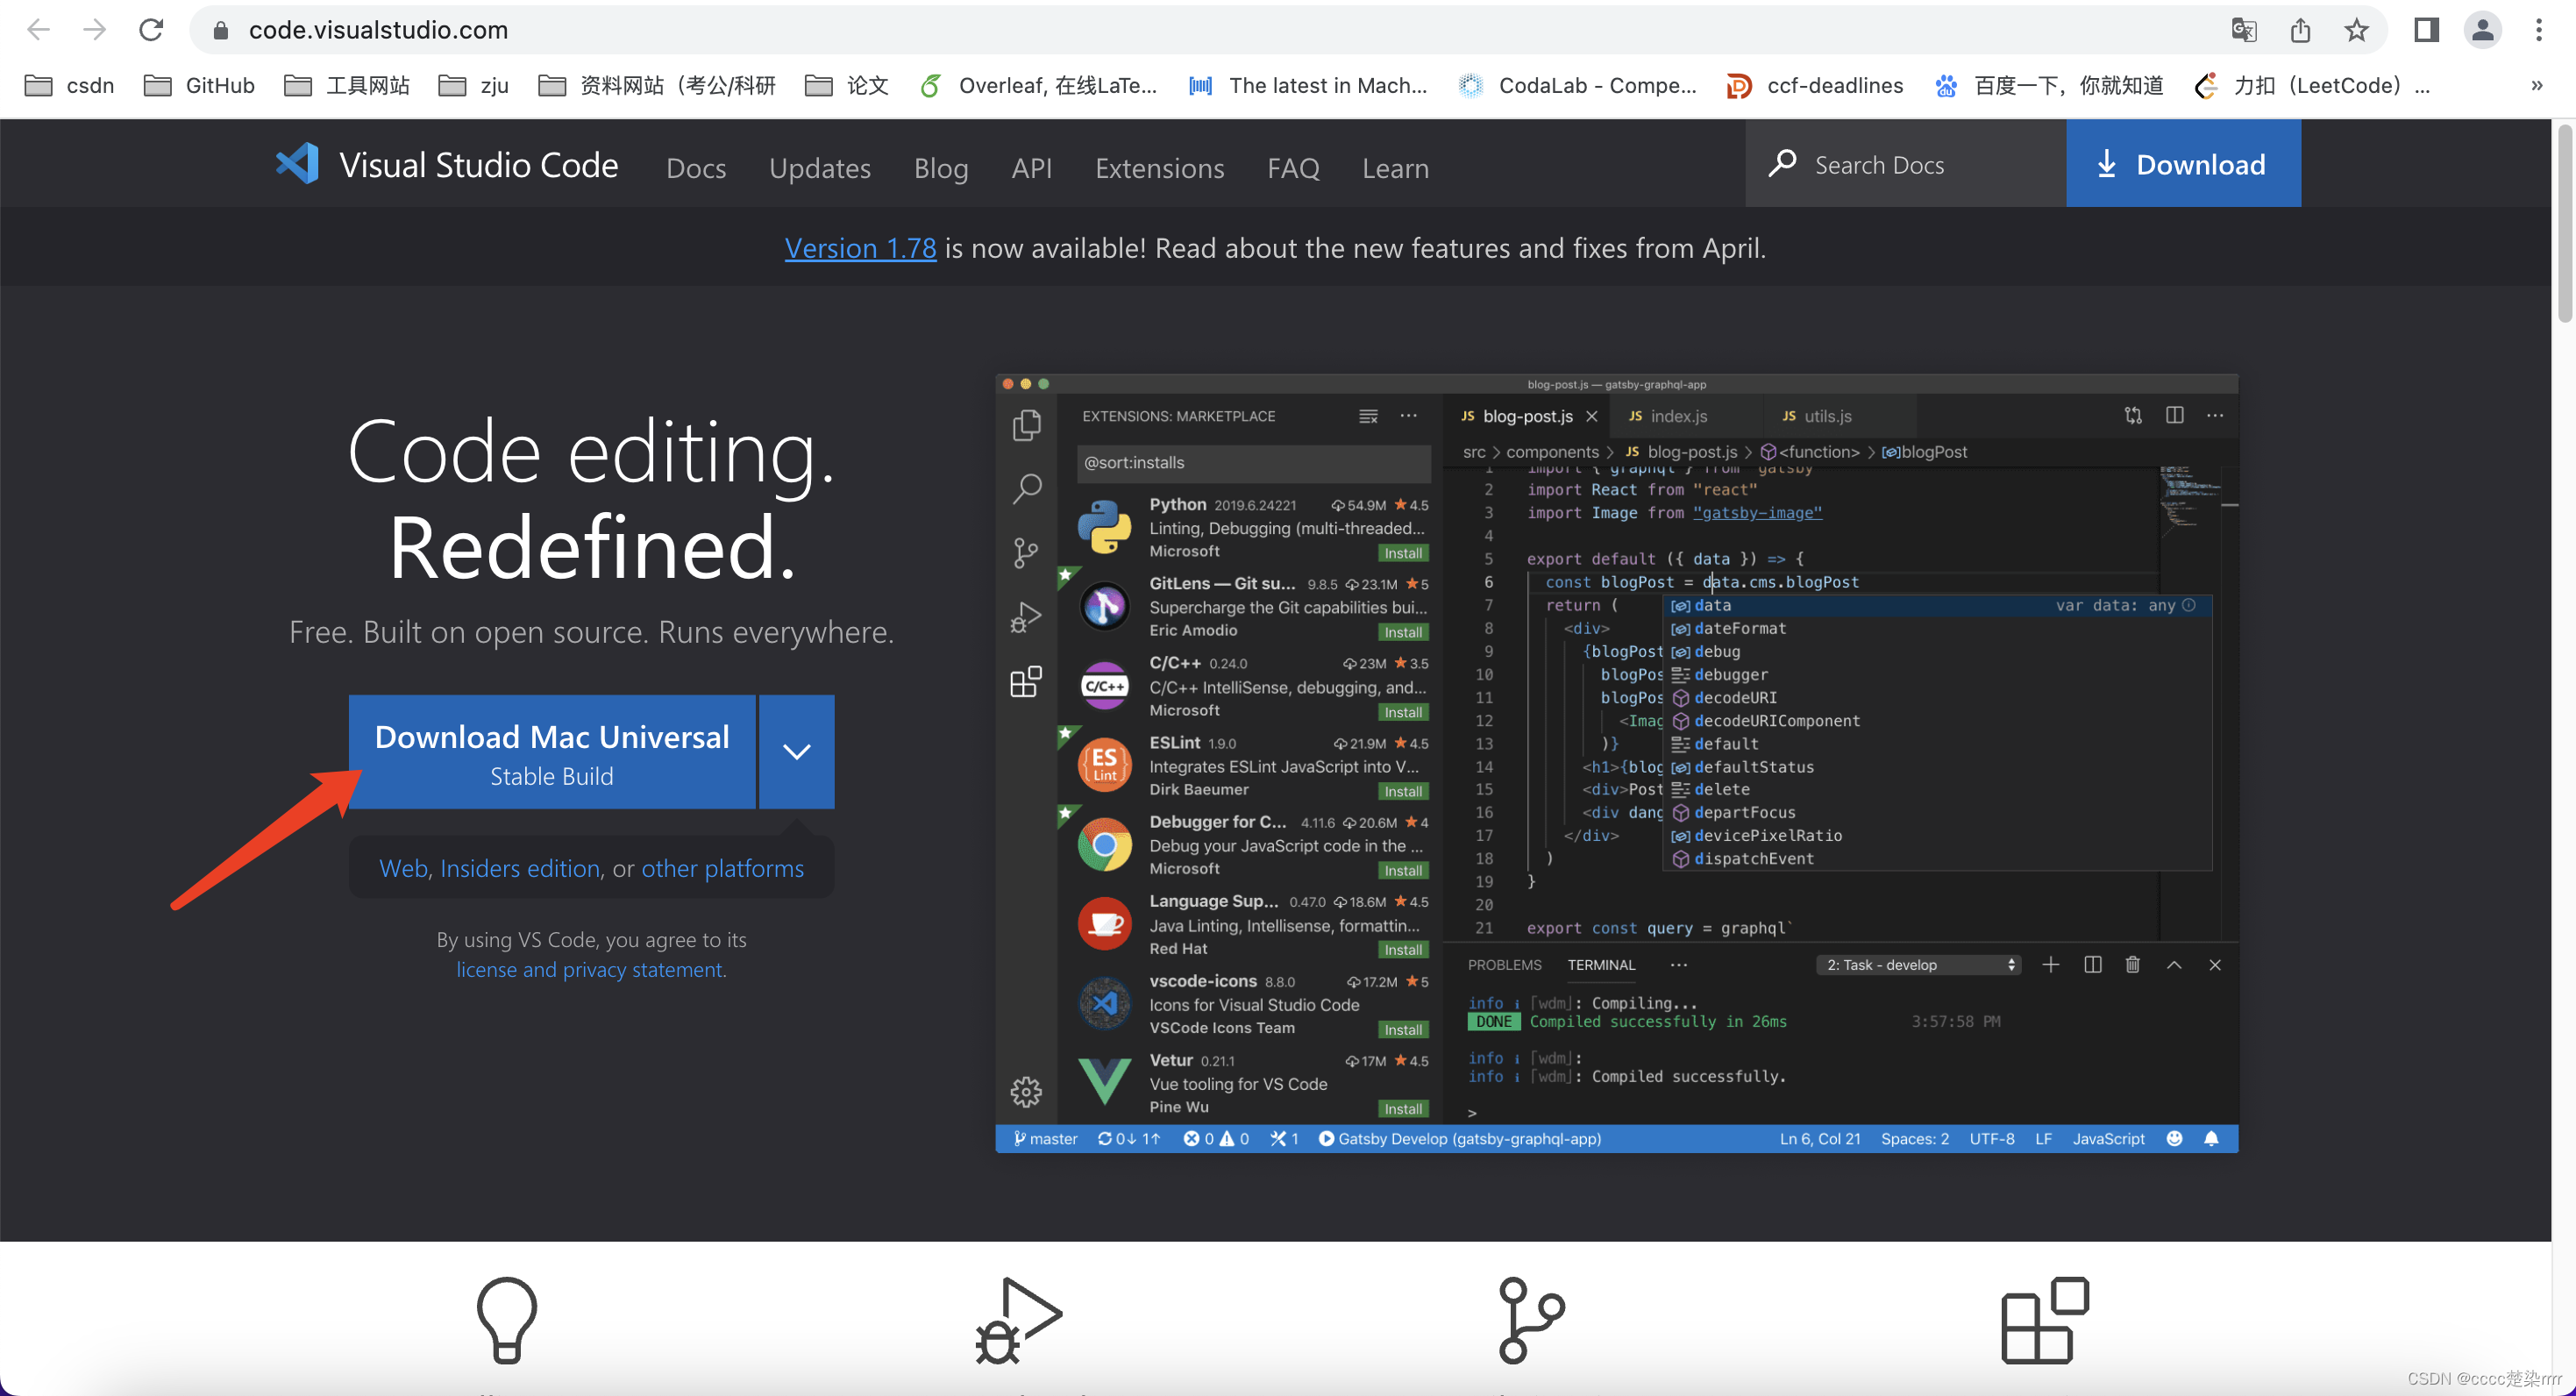Show more bookmarks via the double-chevron

tap(2536, 86)
